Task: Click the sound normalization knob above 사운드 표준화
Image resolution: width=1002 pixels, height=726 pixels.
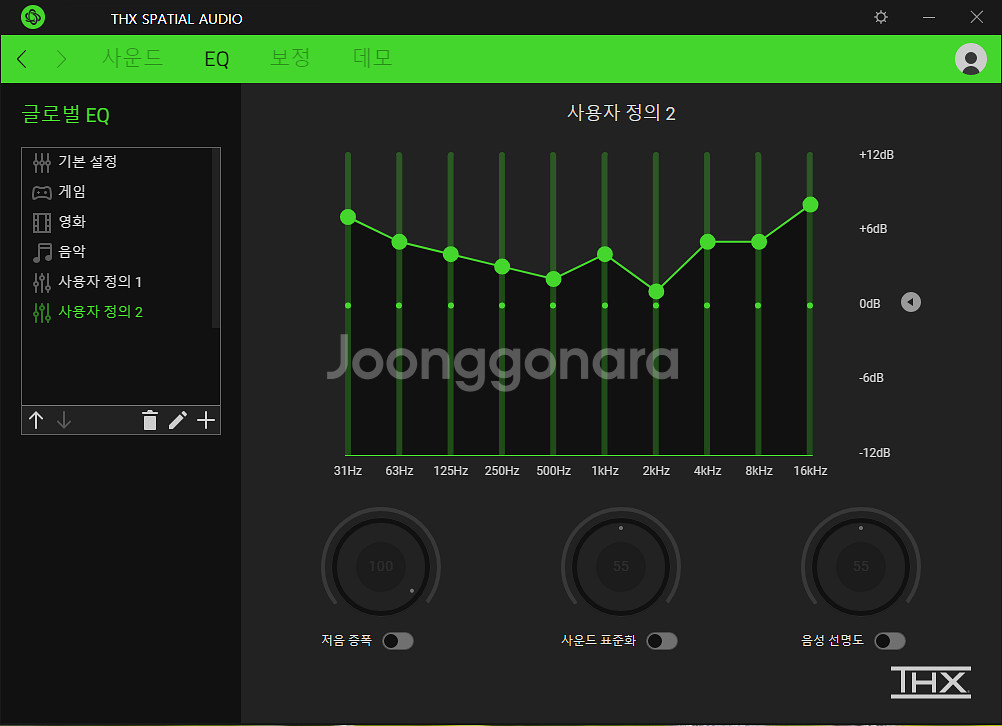Action: click(621, 566)
